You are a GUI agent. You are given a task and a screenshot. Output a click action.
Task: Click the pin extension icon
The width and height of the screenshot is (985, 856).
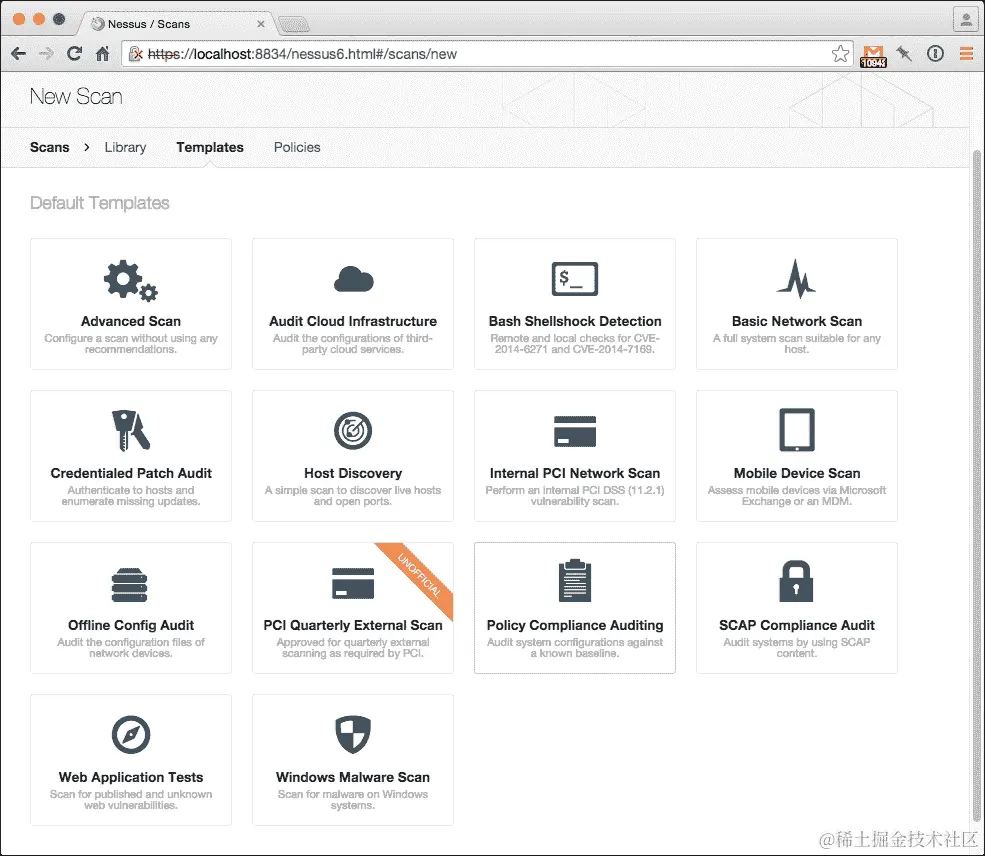pos(904,54)
